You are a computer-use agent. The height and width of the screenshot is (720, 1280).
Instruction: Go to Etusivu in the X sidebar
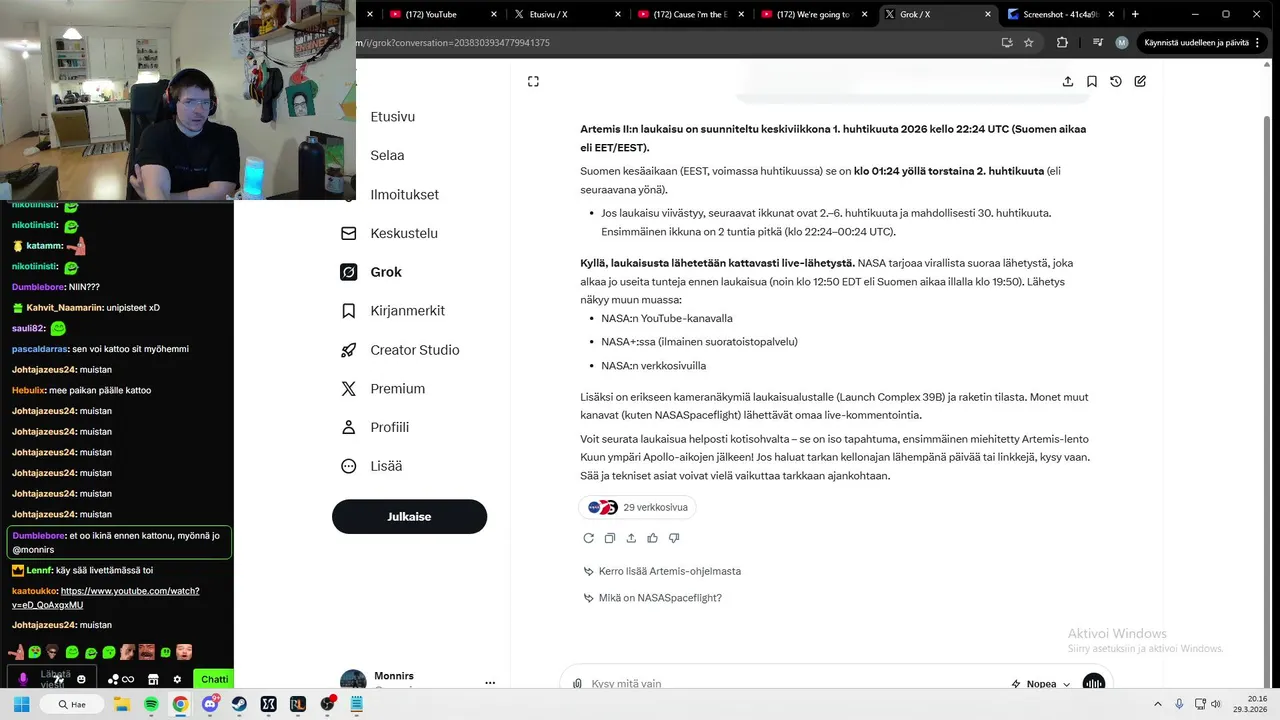pos(392,116)
